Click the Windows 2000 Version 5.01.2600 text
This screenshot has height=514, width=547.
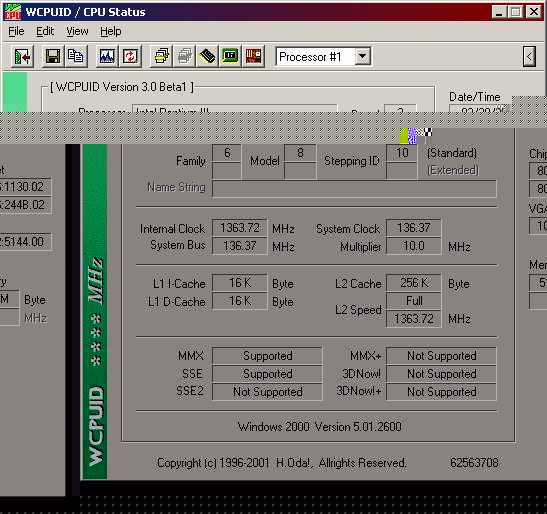point(319,426)
